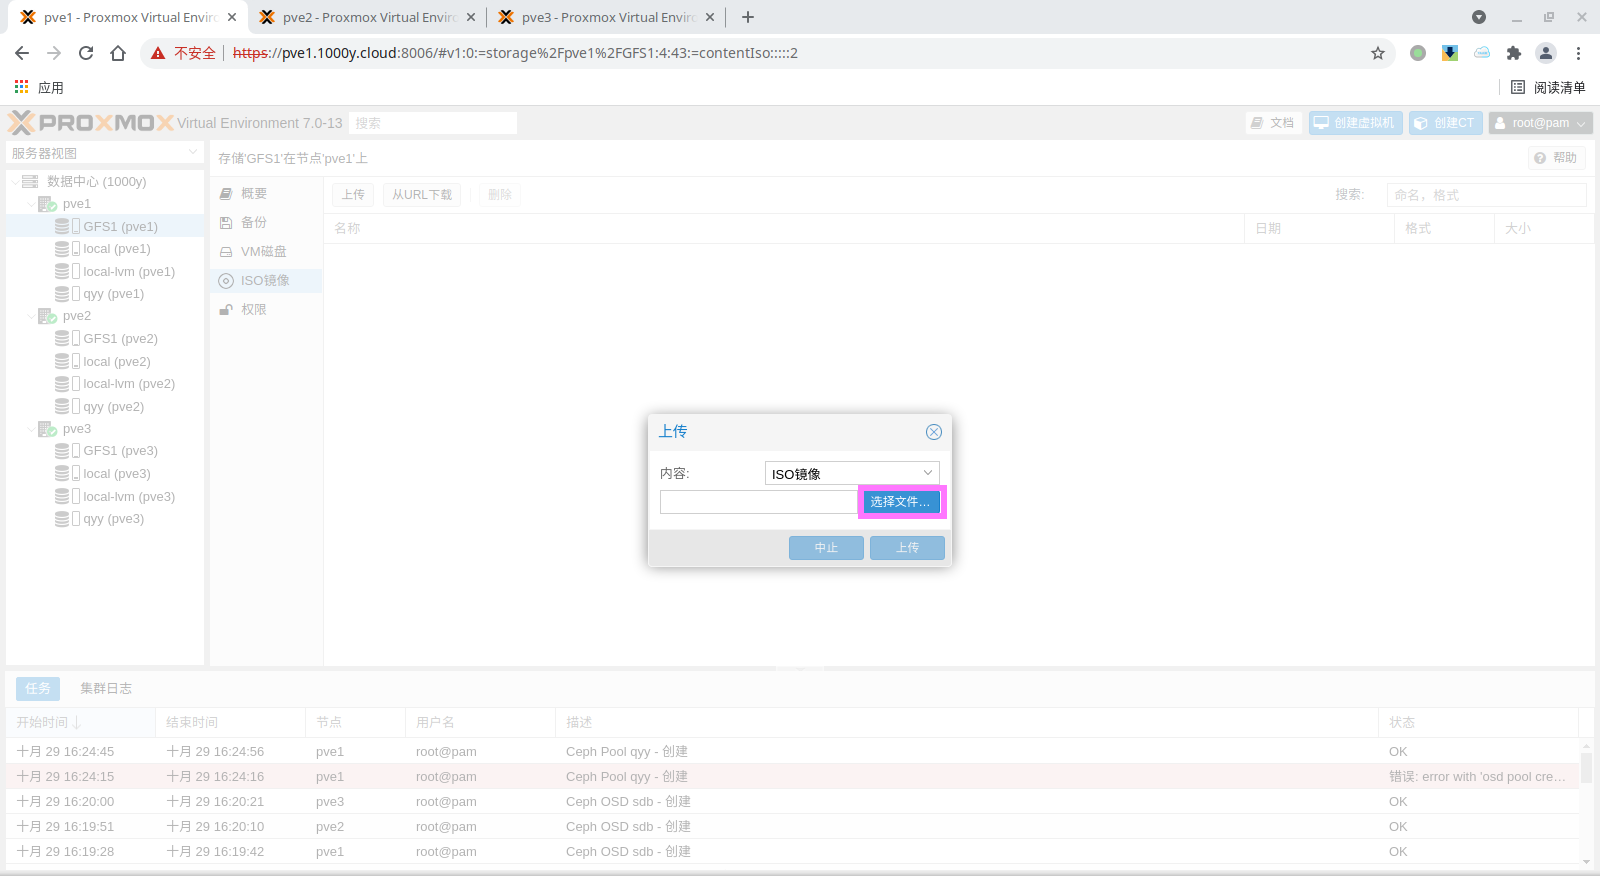This screenshot has height=876, width=1600.
Task: Open the apps grid shortcut
Action: point(22,87)
